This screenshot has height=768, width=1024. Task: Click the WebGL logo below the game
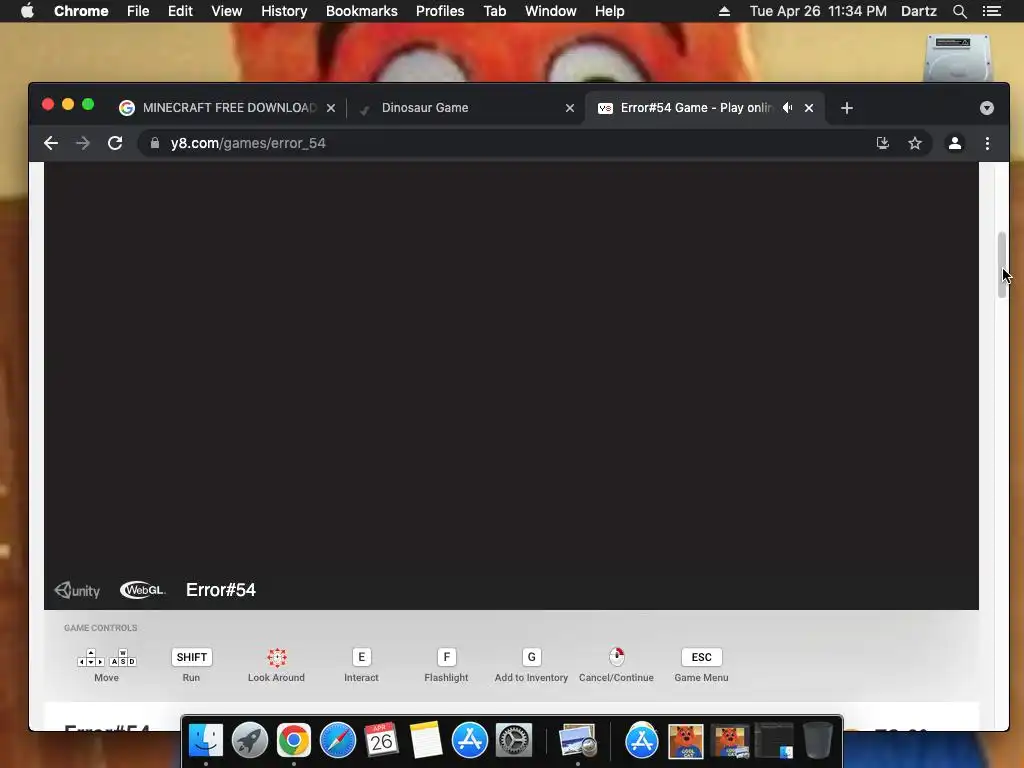(x=142, y=590)
